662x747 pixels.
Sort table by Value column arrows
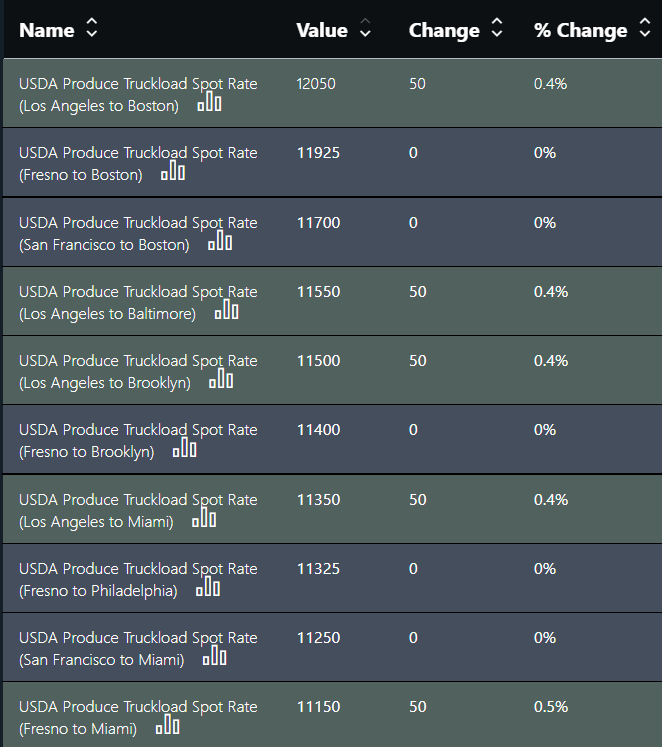point(365,28)
